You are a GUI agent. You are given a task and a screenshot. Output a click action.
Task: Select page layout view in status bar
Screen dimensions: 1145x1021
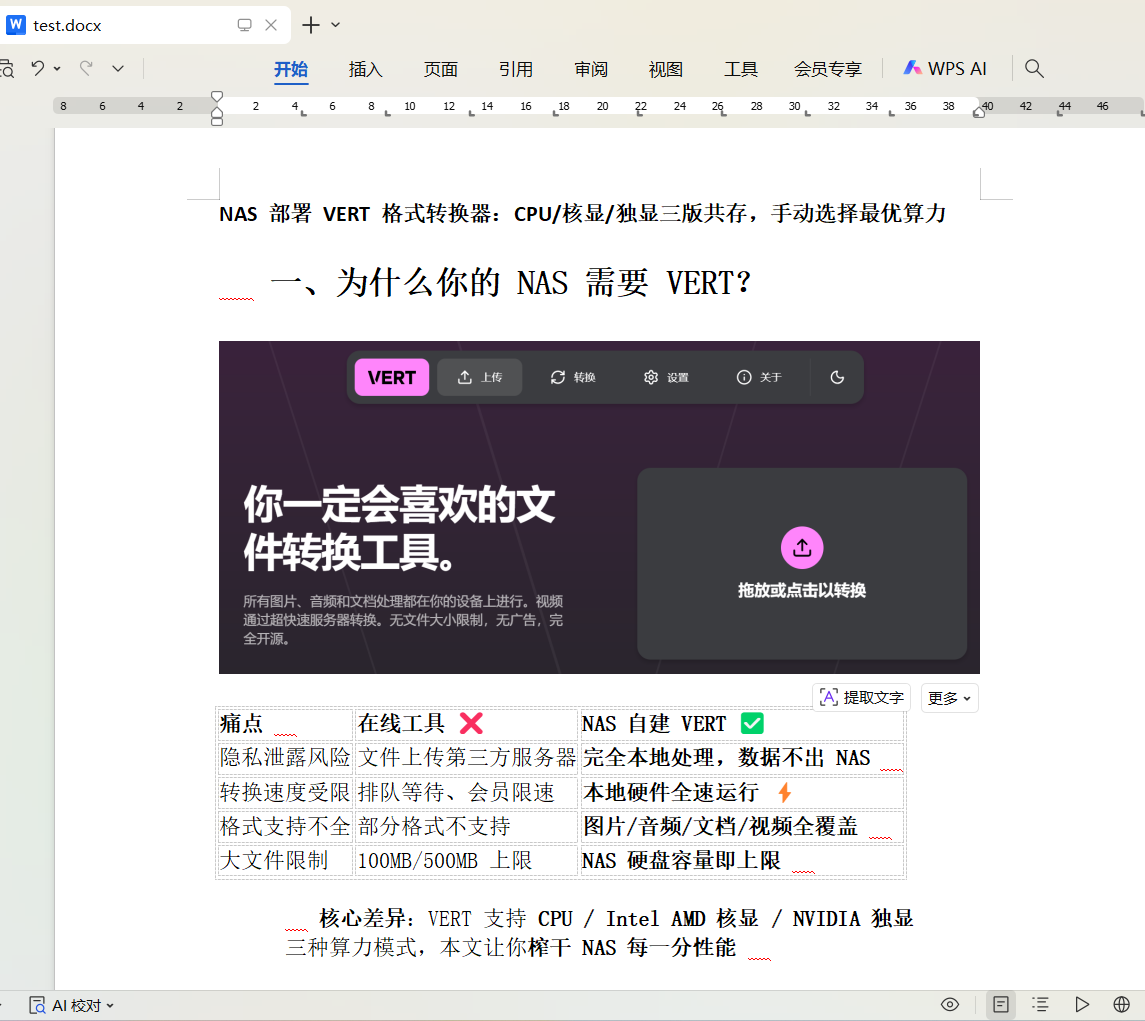(x=1000, y=1004)
